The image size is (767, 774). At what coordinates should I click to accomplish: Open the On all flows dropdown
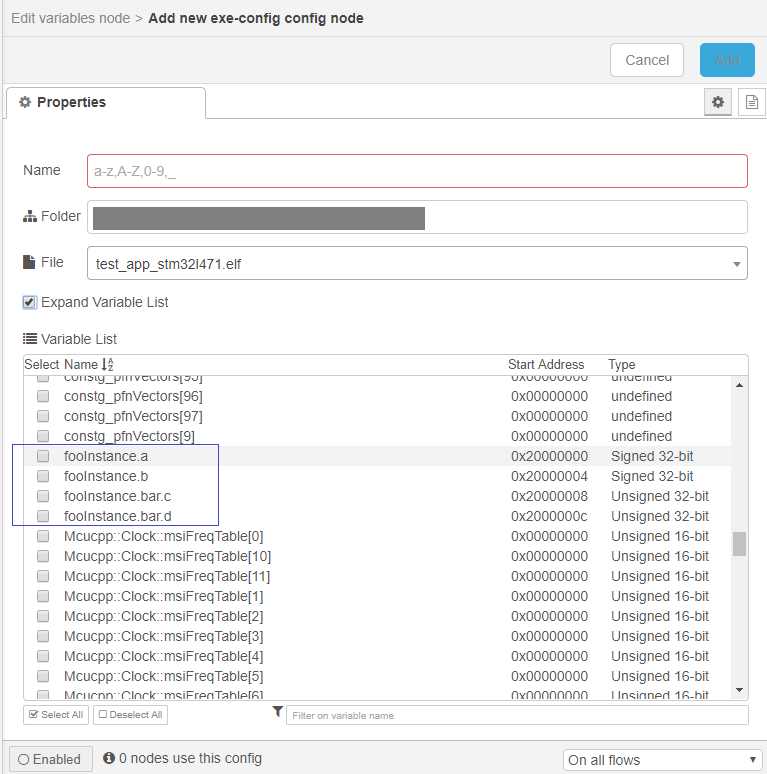[x=662, y=760]
